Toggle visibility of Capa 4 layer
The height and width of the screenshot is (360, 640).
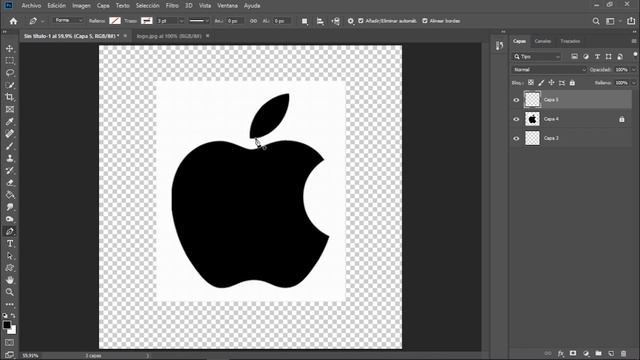pyautogui.click(x=516, y=119)
